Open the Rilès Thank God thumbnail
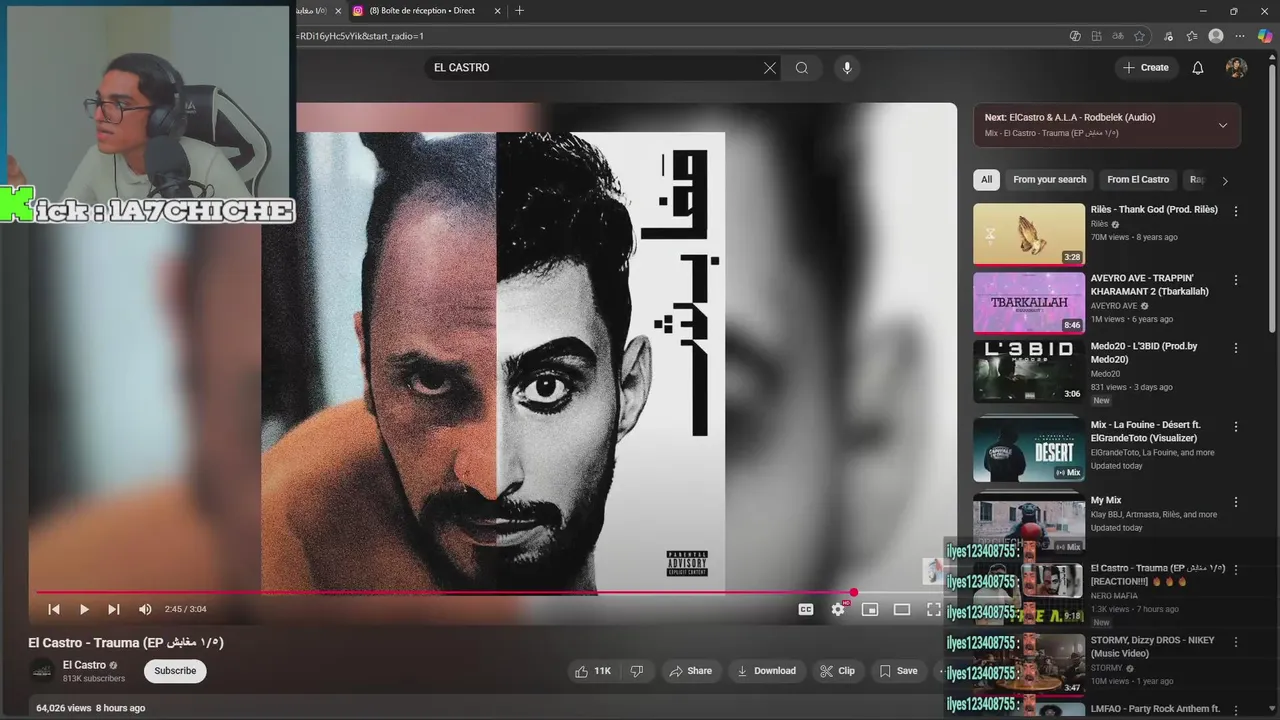 1029,235
